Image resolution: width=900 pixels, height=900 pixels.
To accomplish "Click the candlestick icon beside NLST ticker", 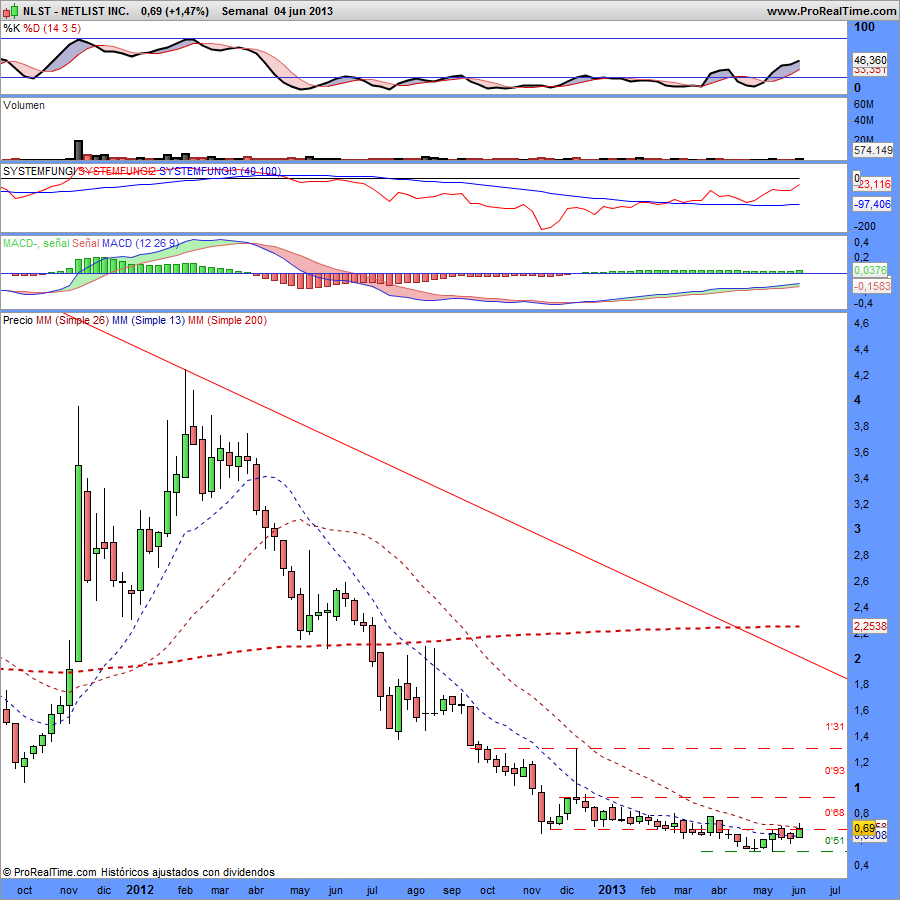I will pos(11,11).
